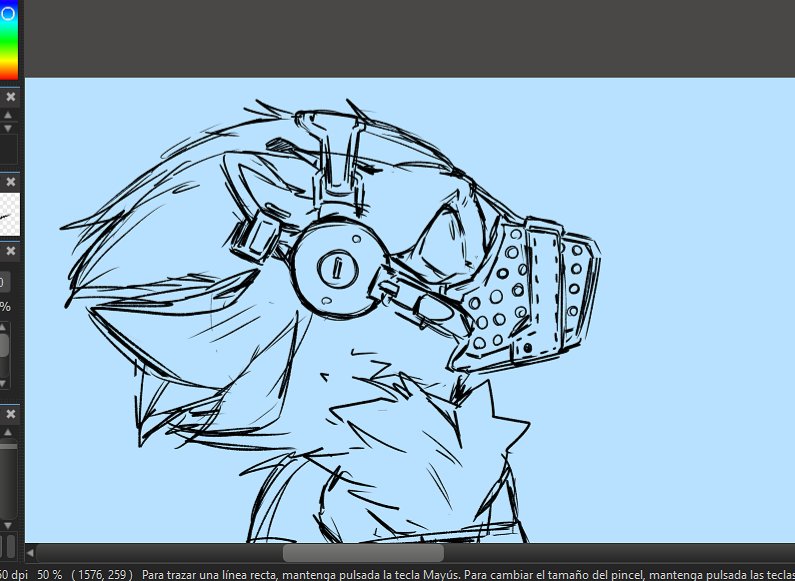This screenshot has width=795, height=581.
Task: Click the up arrow of the bottom-left panel scrollbar
Action: pos(8,432)
